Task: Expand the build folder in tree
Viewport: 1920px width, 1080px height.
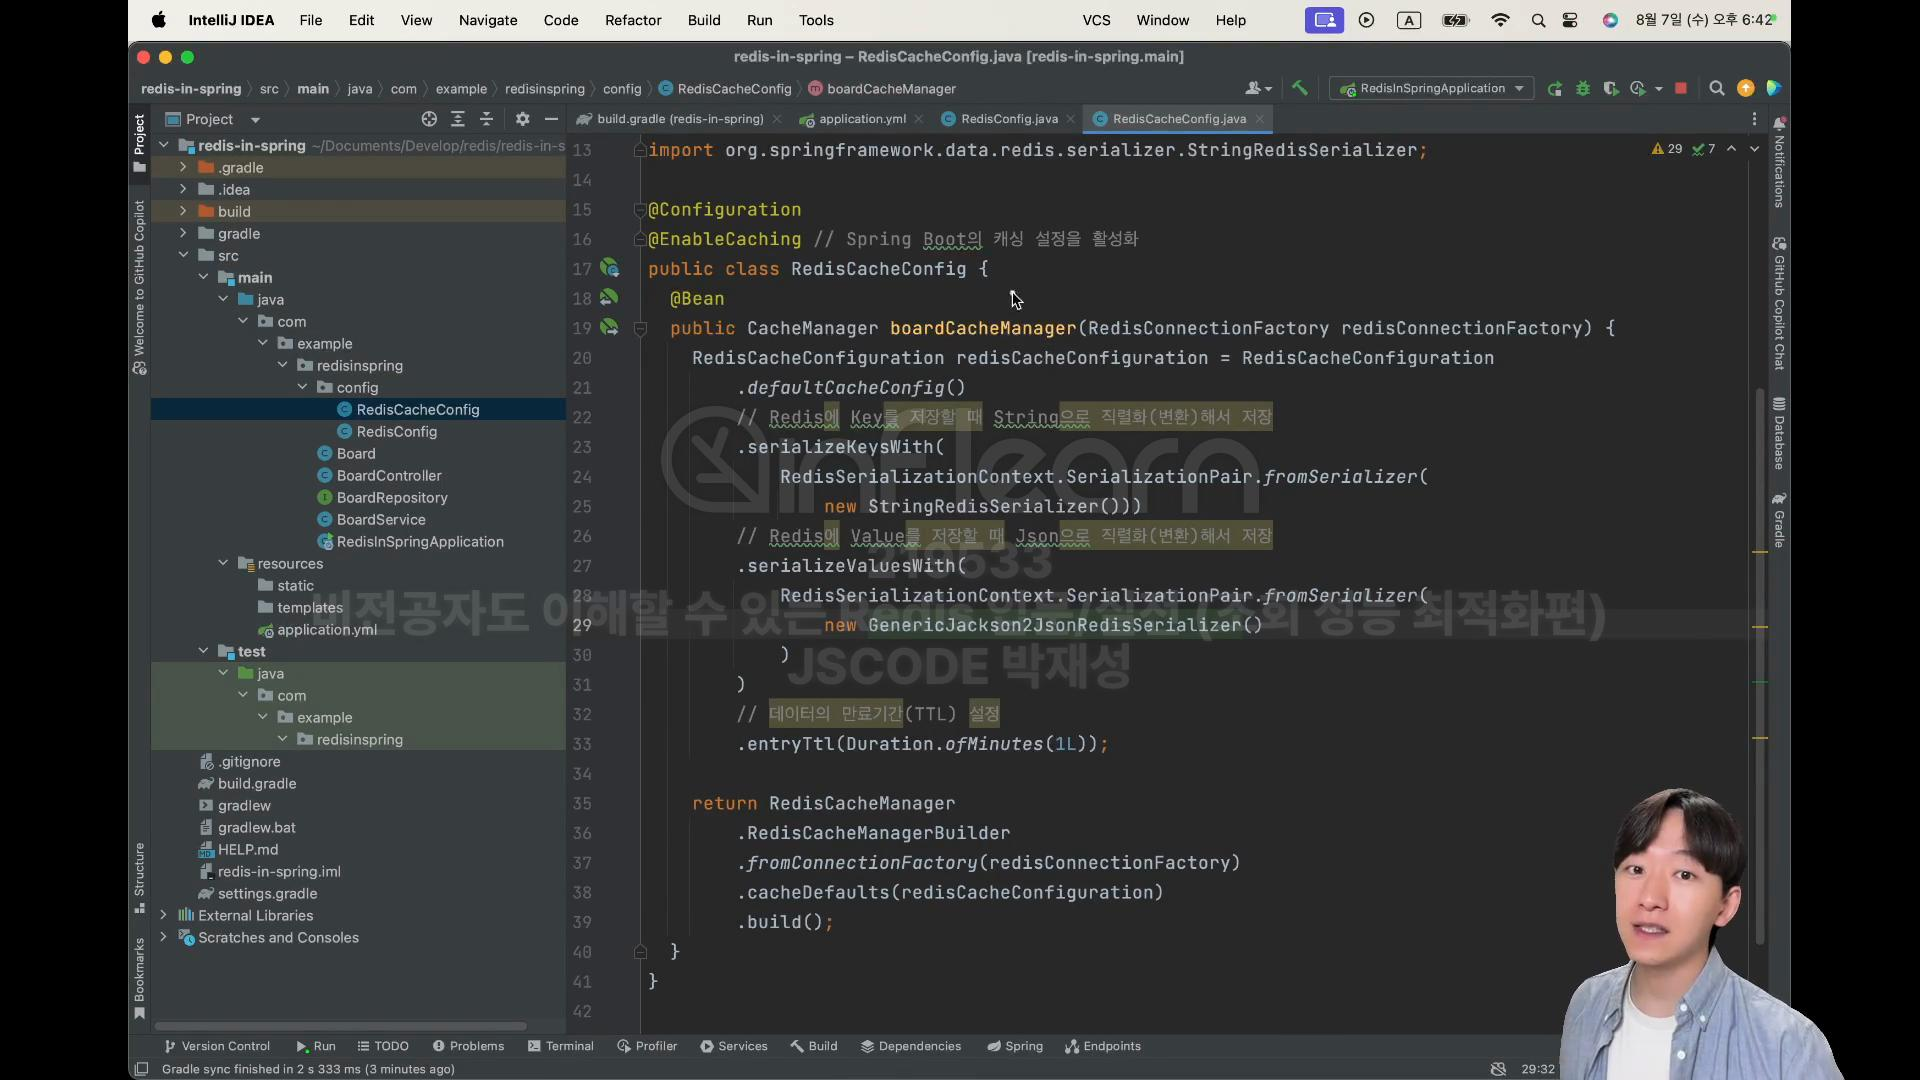Action: coord(183,211)
